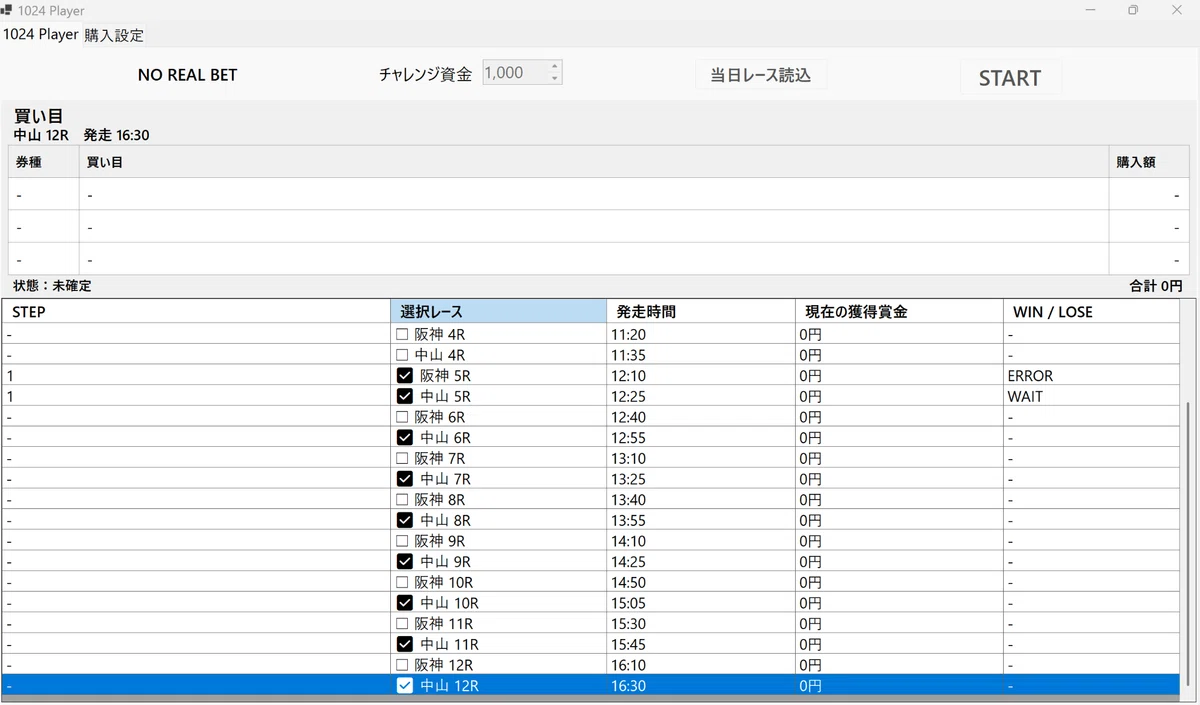Click the 現在の獲得賞金 column header
Viewport: 1200px width, 705px height.
pos(898,312)
